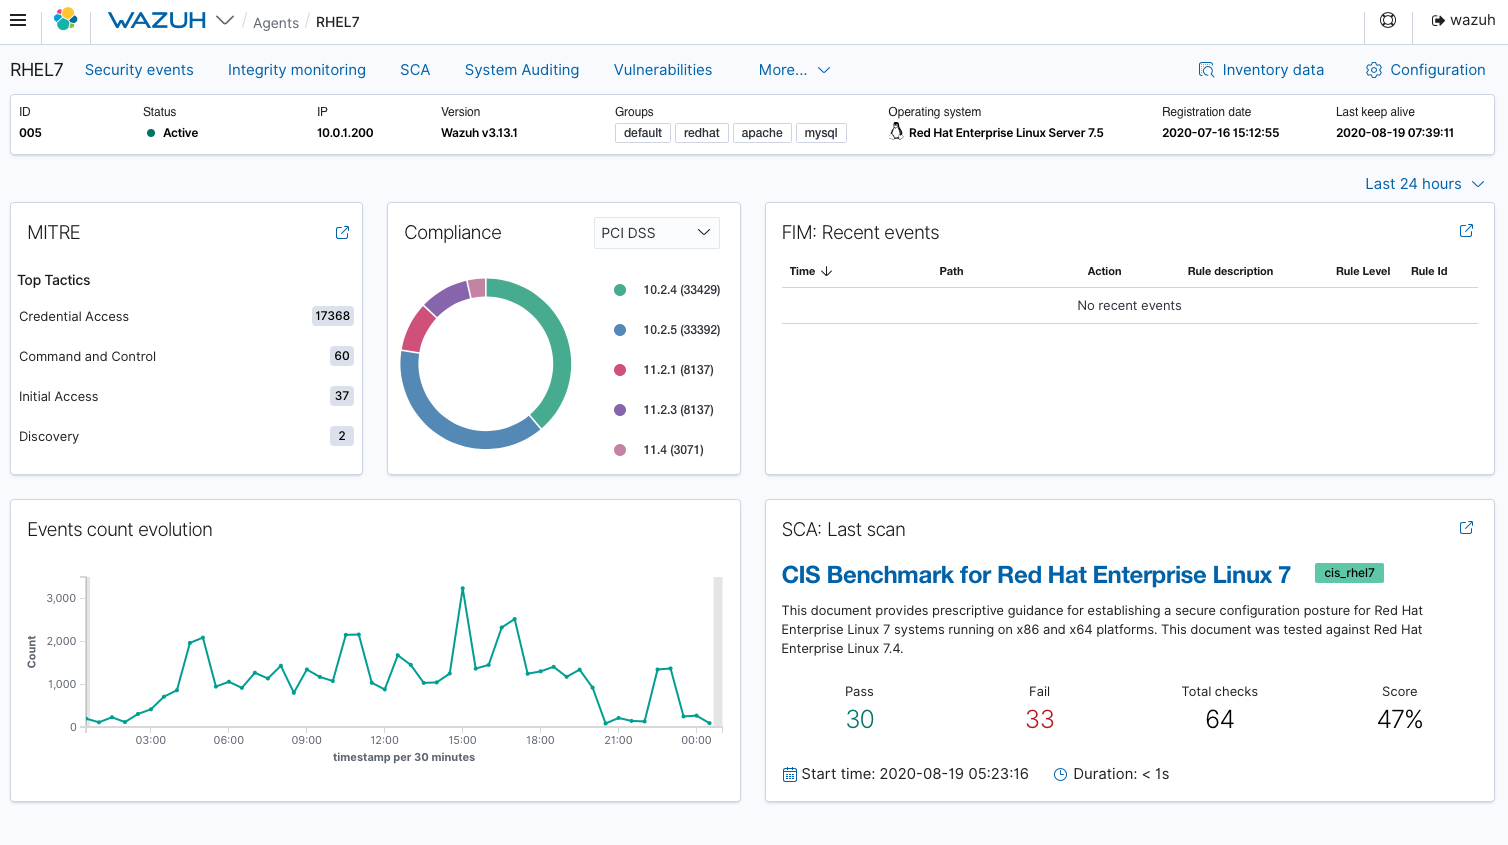Open MITRE panel in new view icon

[x=342, y=231]
